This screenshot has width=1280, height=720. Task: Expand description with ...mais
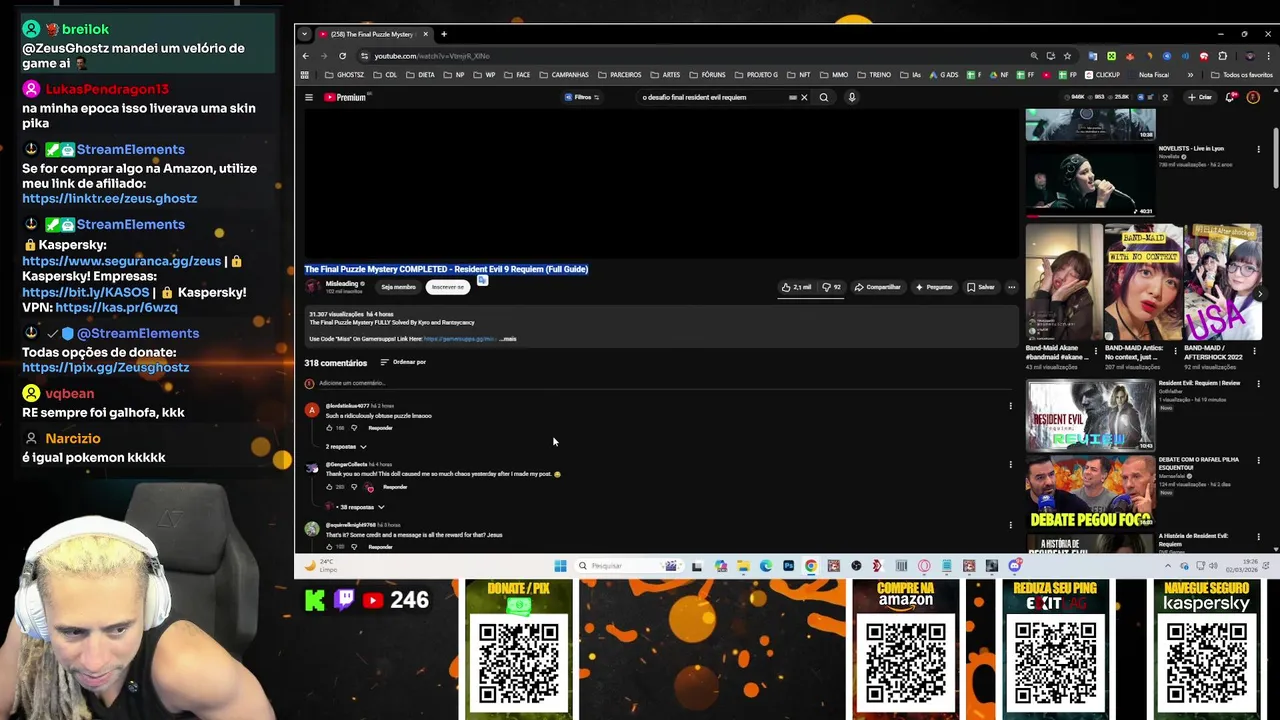point(508,339)
